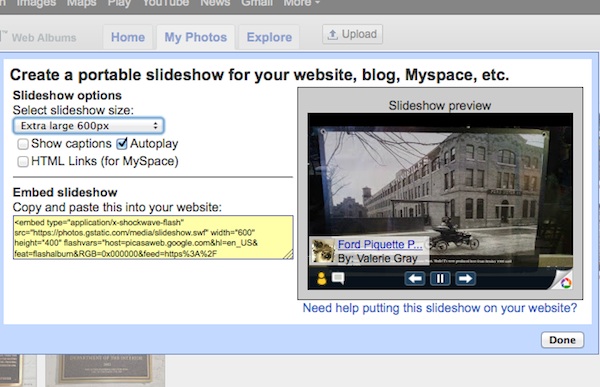Click the previous slide arrow in preview

tap(415, 278)
